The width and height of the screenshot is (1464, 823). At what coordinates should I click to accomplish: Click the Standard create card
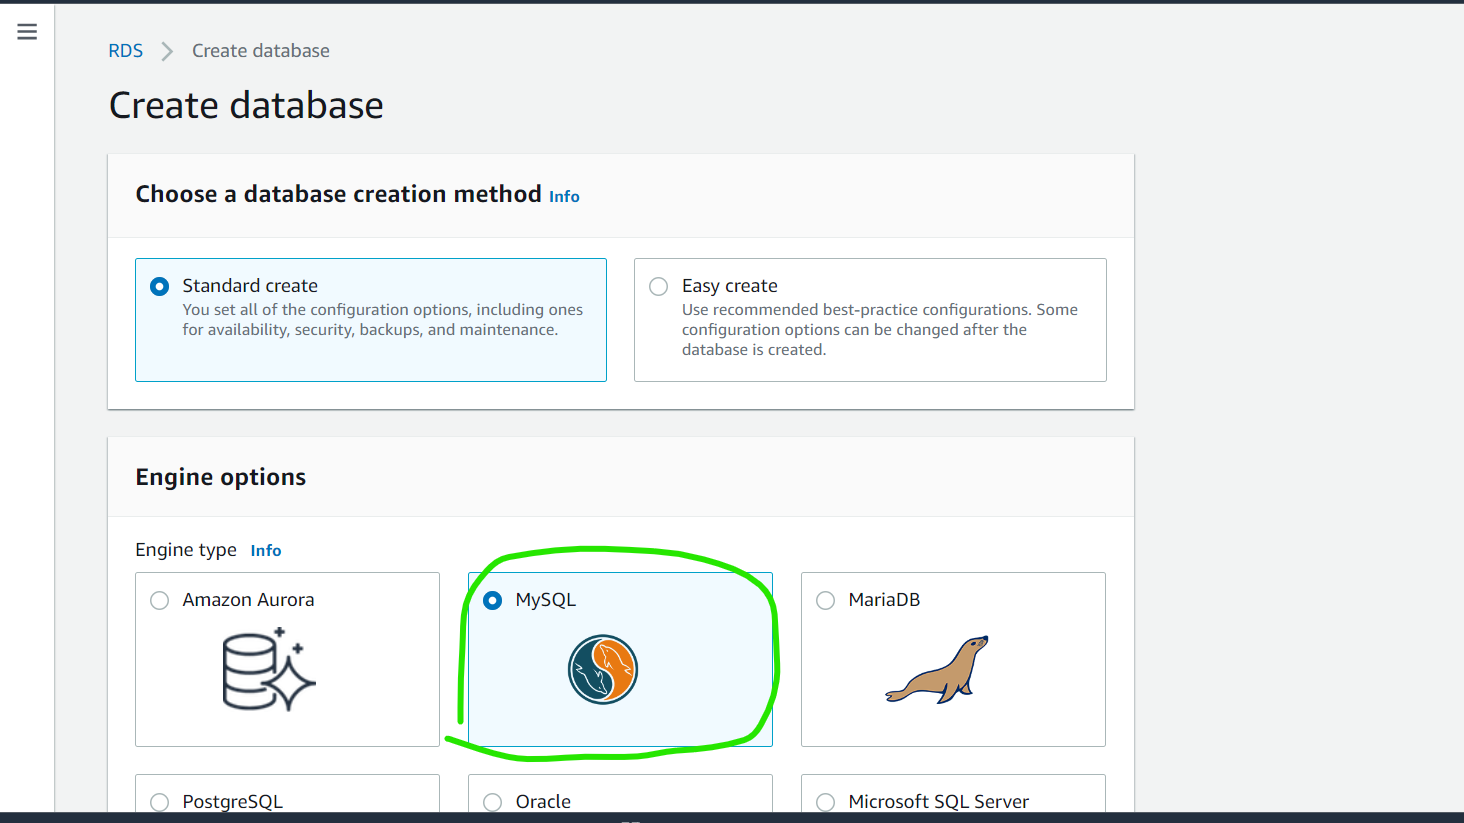tap(370, 320)
